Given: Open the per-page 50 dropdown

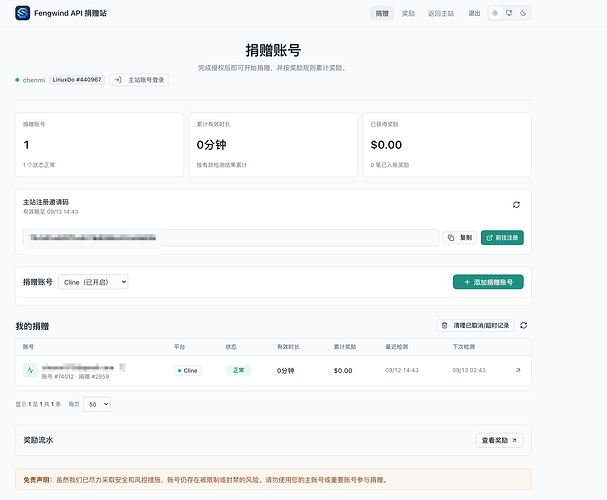Looking at the screenshot, I should coord(97,404).
